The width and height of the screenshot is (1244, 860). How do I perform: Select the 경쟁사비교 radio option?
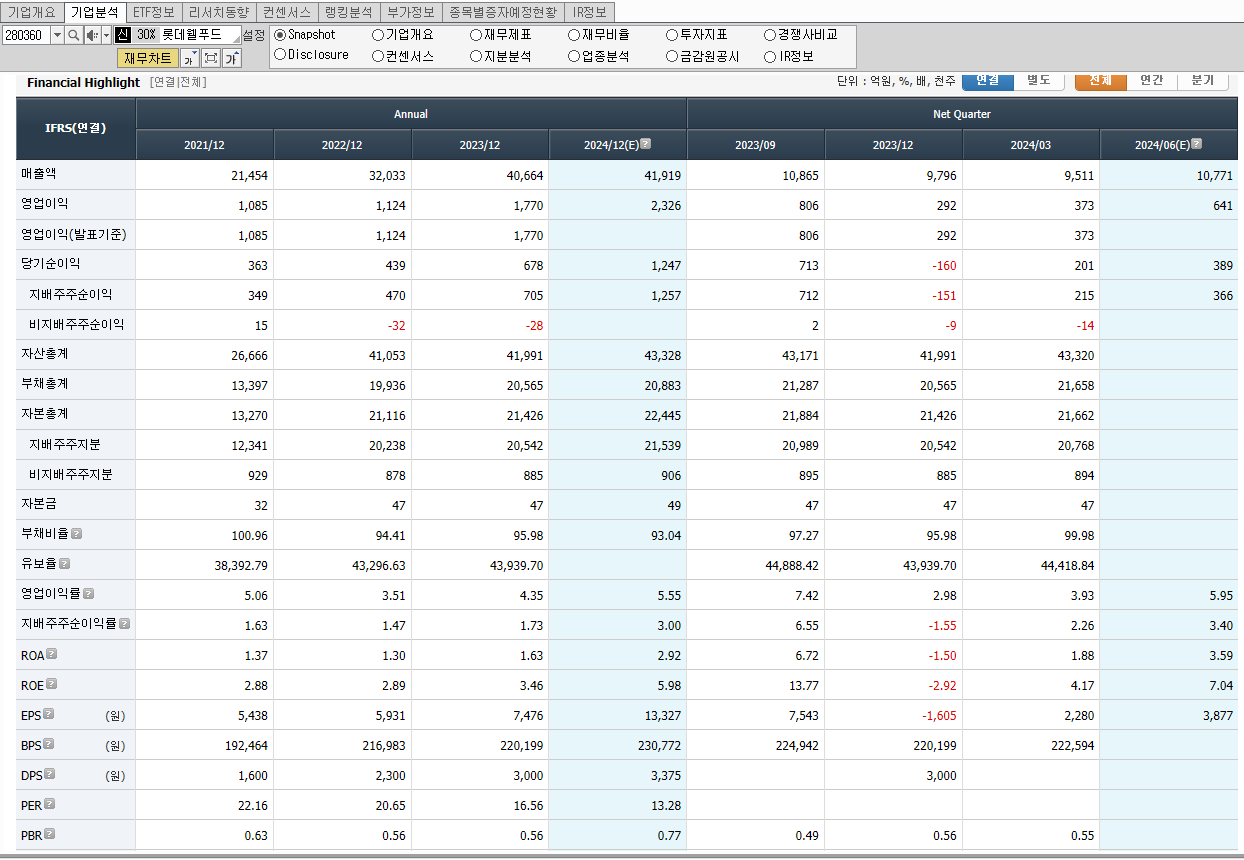pos(770,35)
